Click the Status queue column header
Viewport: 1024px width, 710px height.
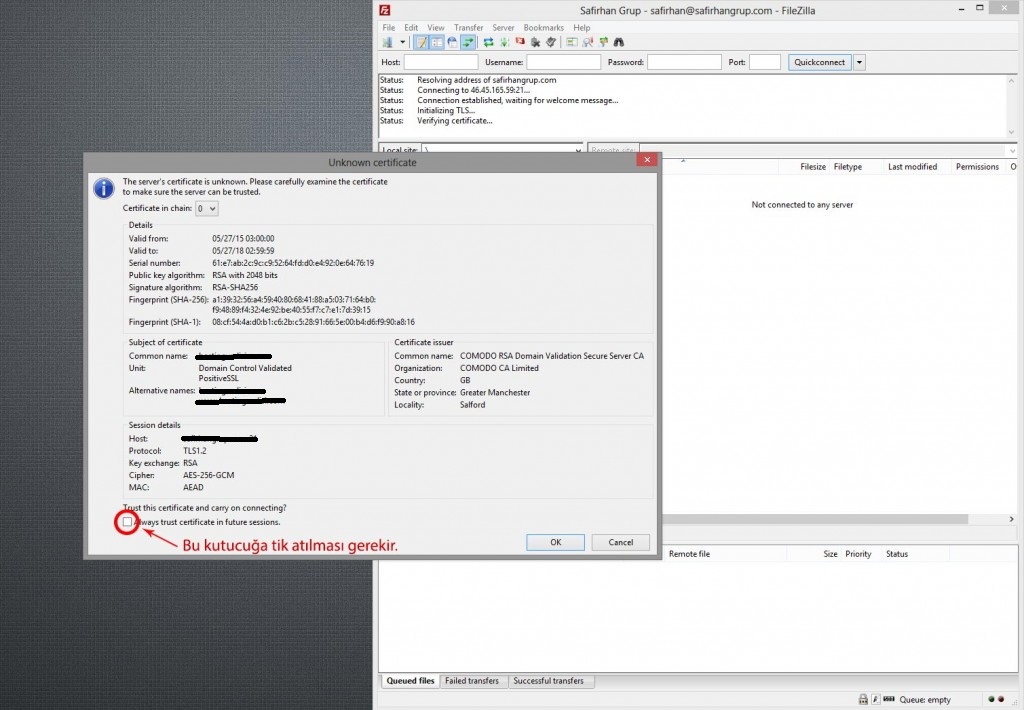tap(897, 554)
